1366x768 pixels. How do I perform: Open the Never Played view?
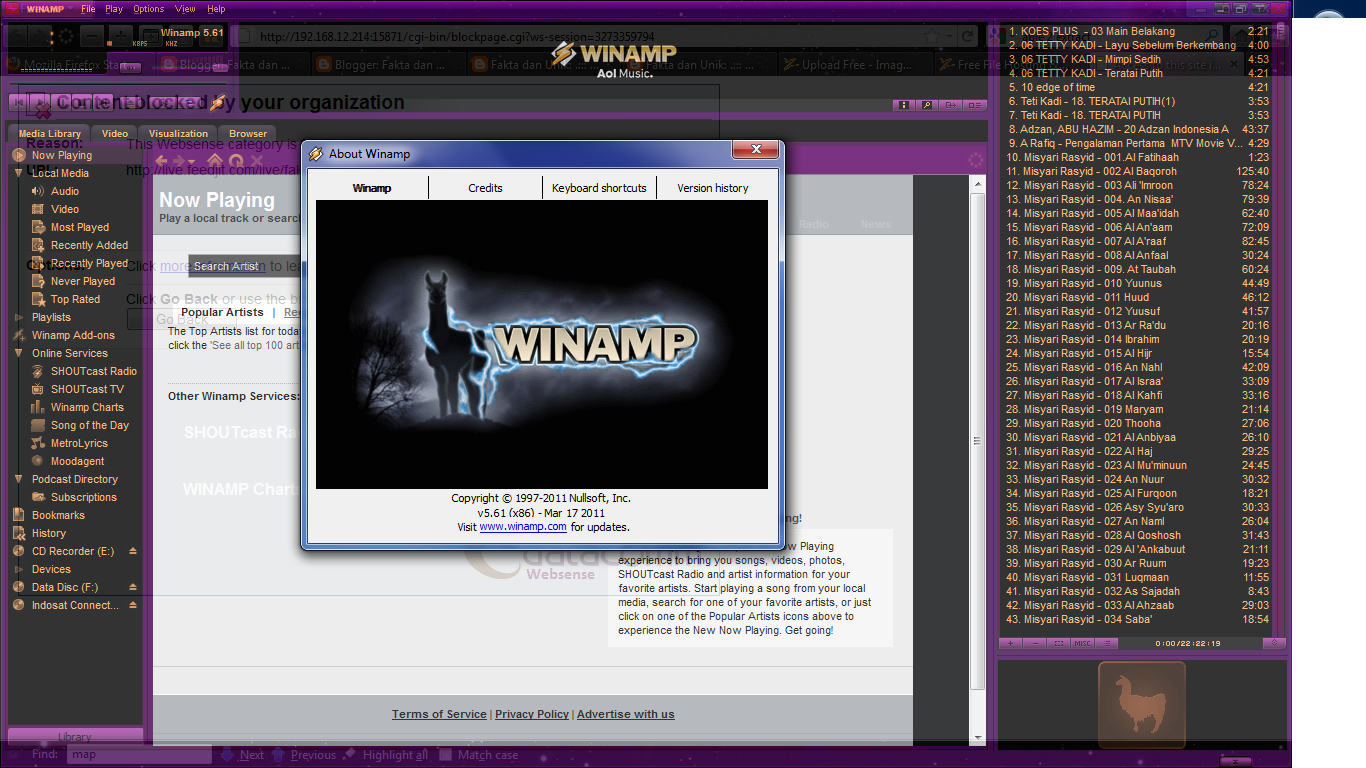83,281
